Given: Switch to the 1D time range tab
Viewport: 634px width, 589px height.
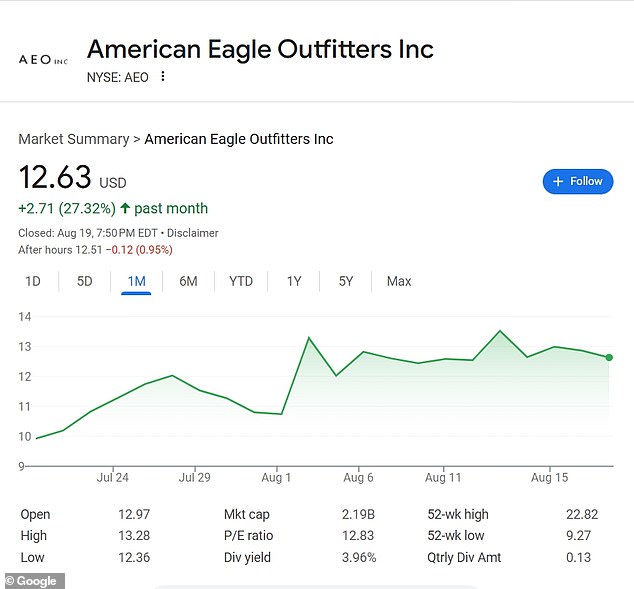Looking at the screenshot, I should (33, 281).
